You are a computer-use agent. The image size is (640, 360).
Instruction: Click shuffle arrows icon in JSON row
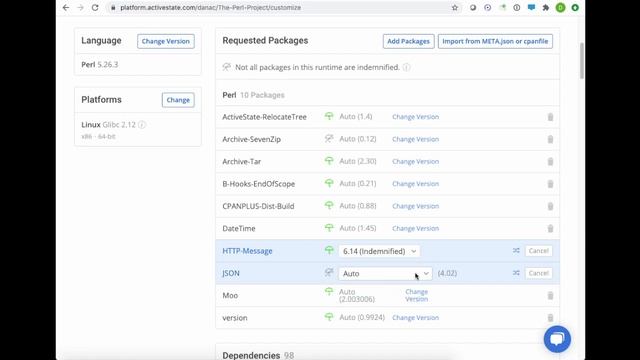point(516,273)
